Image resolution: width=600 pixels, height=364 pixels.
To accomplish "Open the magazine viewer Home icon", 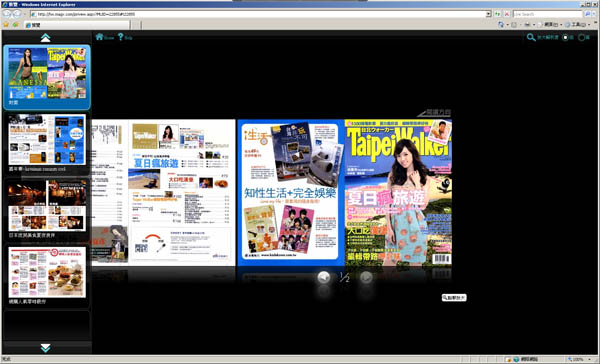I will pyautogui.click(x=99, y=37).
